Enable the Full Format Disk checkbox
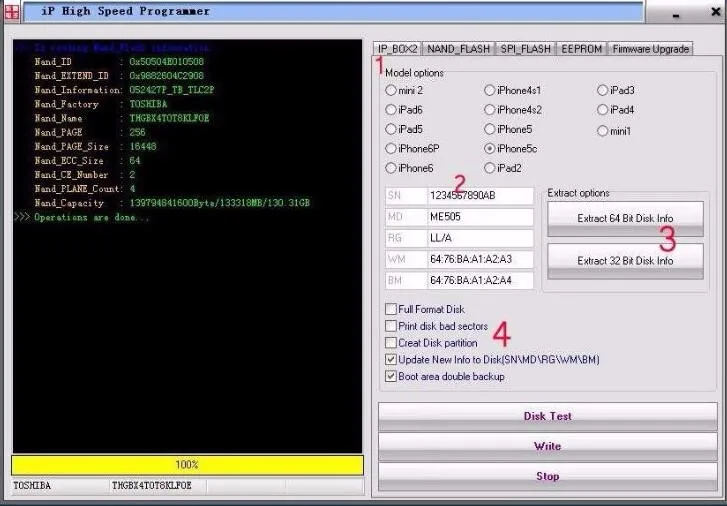The width and height of the screenshot is (727, 506). [x=391, y=309]
